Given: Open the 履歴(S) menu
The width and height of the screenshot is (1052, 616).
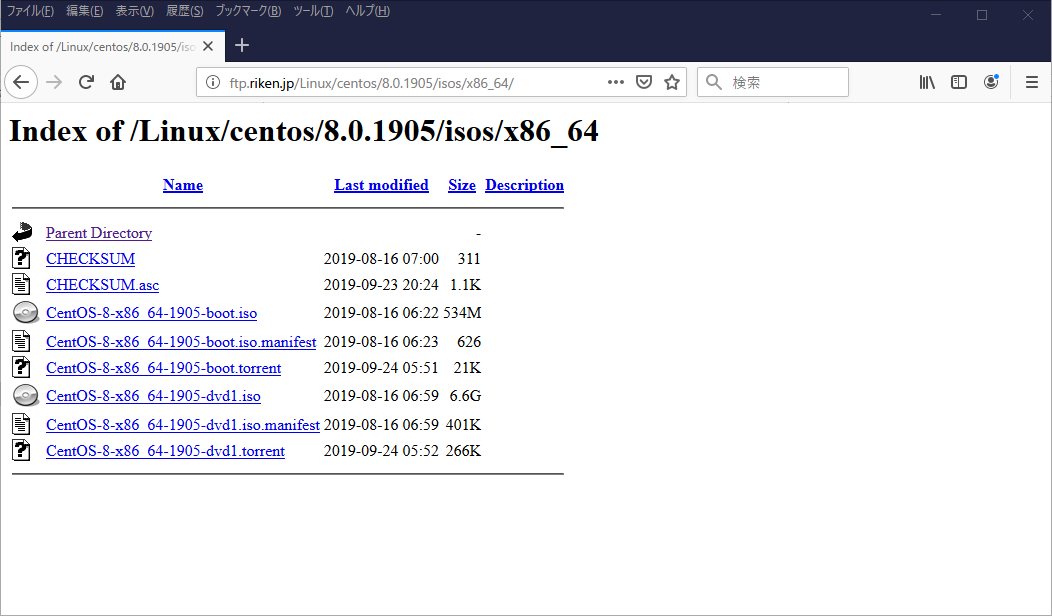Looking at the screenshot, I should coord(185,11).
